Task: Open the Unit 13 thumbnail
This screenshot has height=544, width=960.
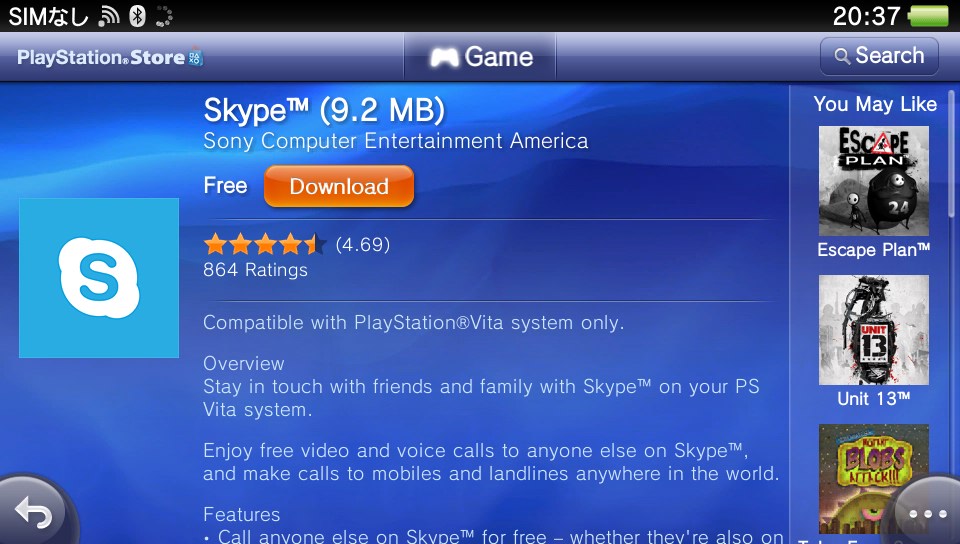Action: (x=874, y=330)
